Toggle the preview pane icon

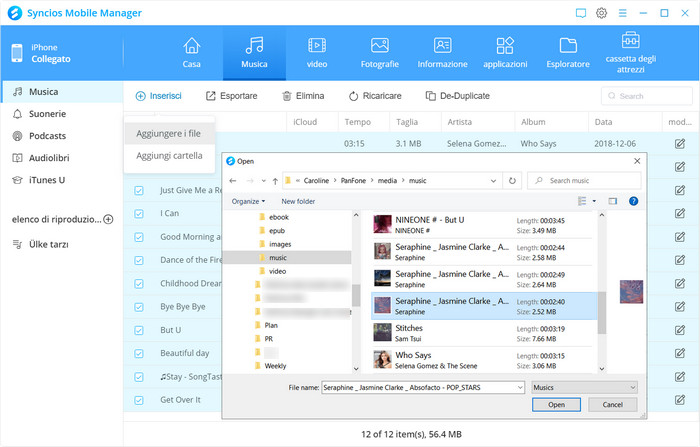point(612,201)
